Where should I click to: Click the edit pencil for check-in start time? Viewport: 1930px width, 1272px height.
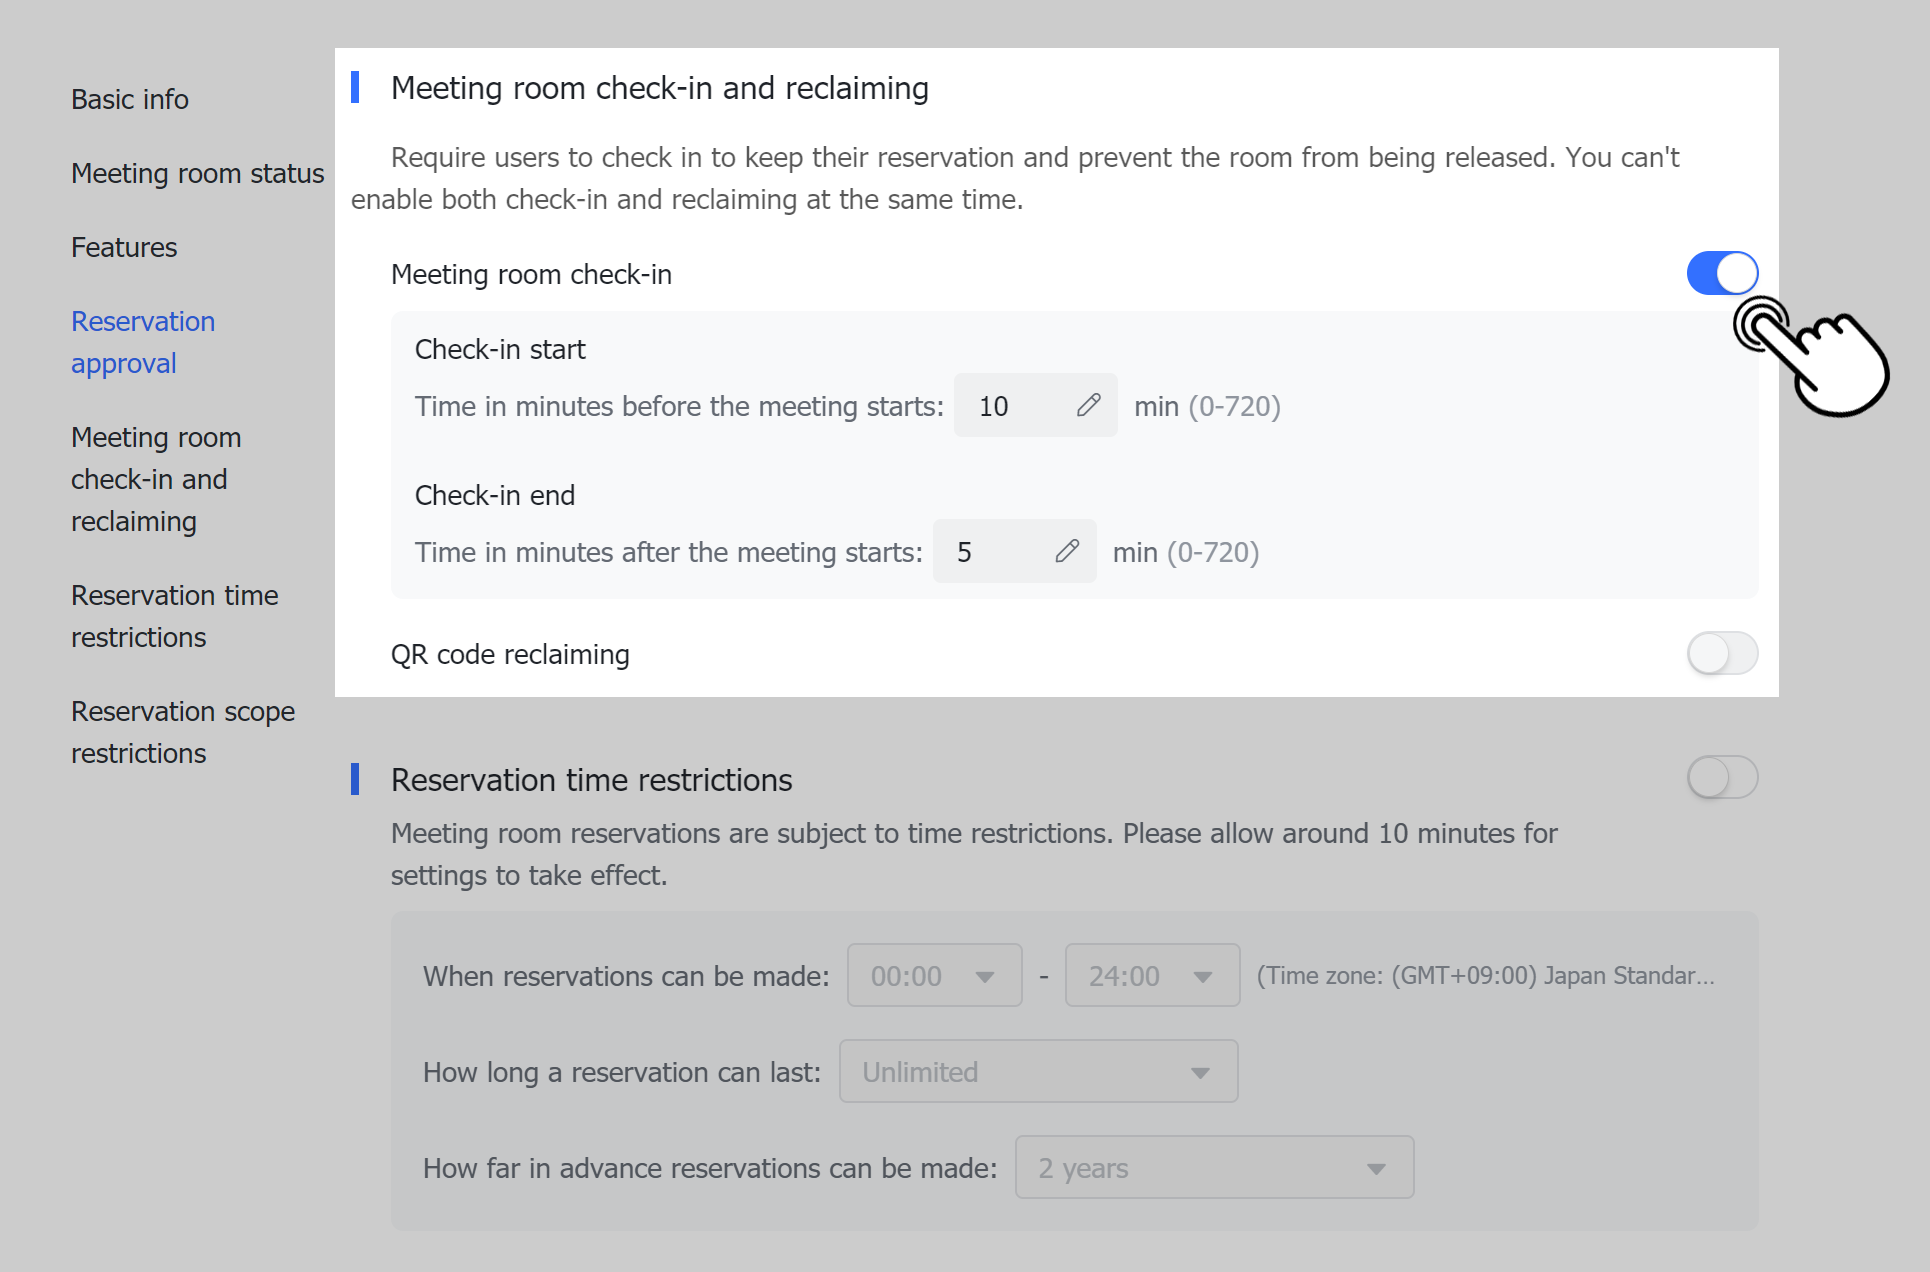[1090, 405]
